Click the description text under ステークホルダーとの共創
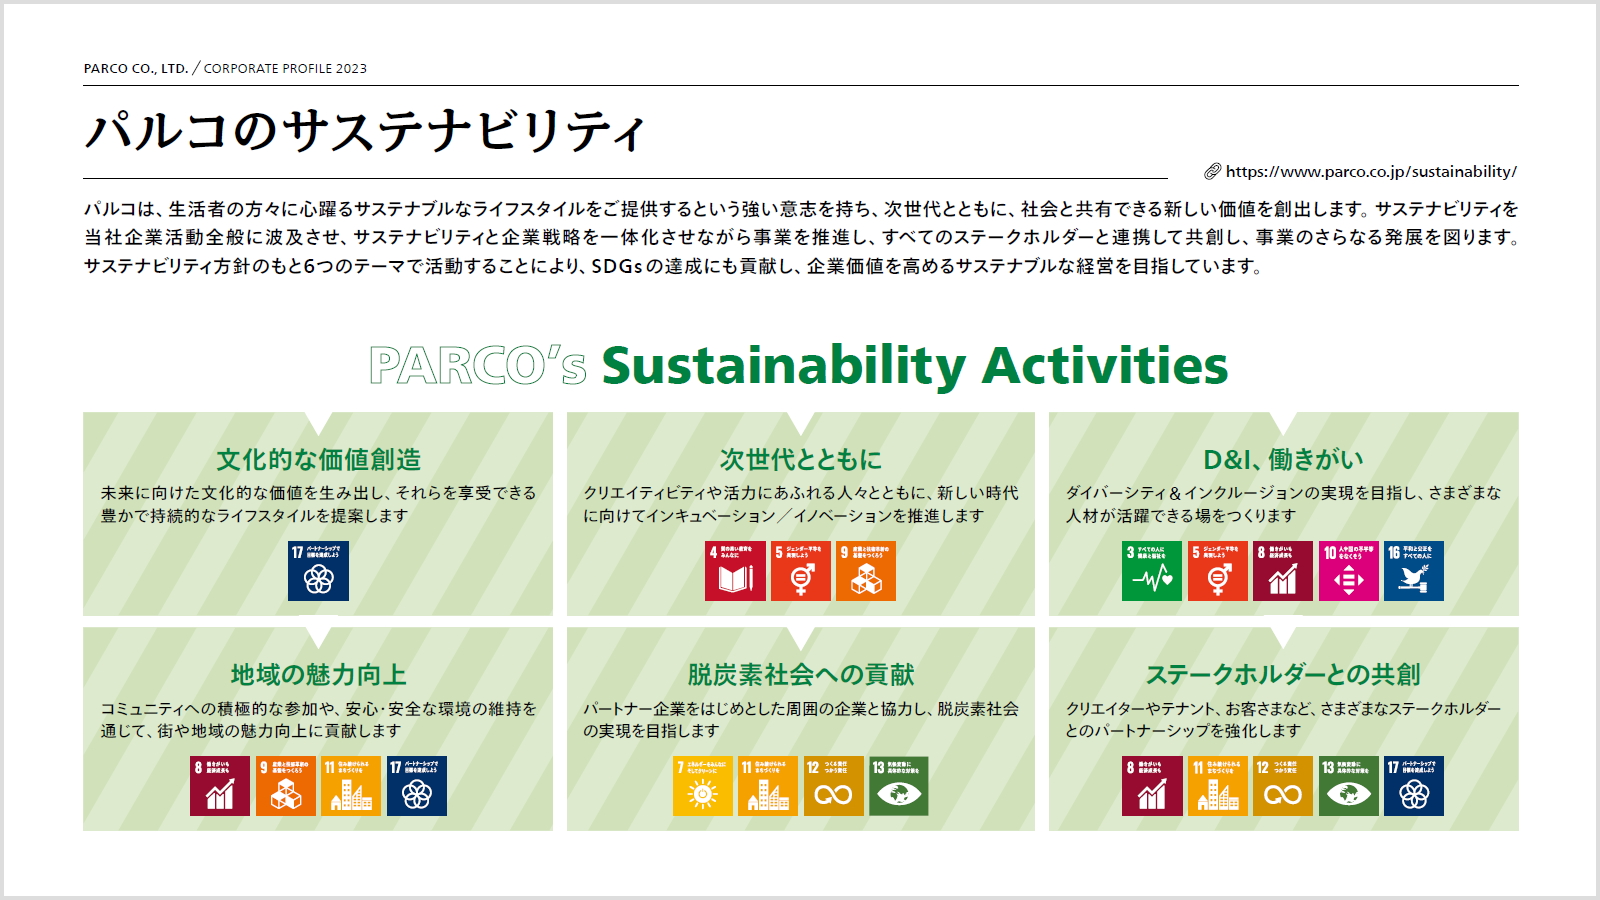 (x=1283, y=720)
